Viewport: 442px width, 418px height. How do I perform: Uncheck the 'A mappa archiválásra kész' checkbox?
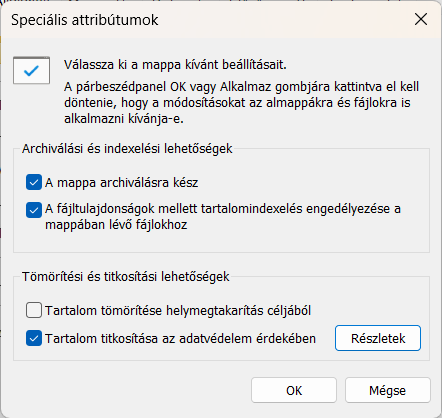coord(34,182)
